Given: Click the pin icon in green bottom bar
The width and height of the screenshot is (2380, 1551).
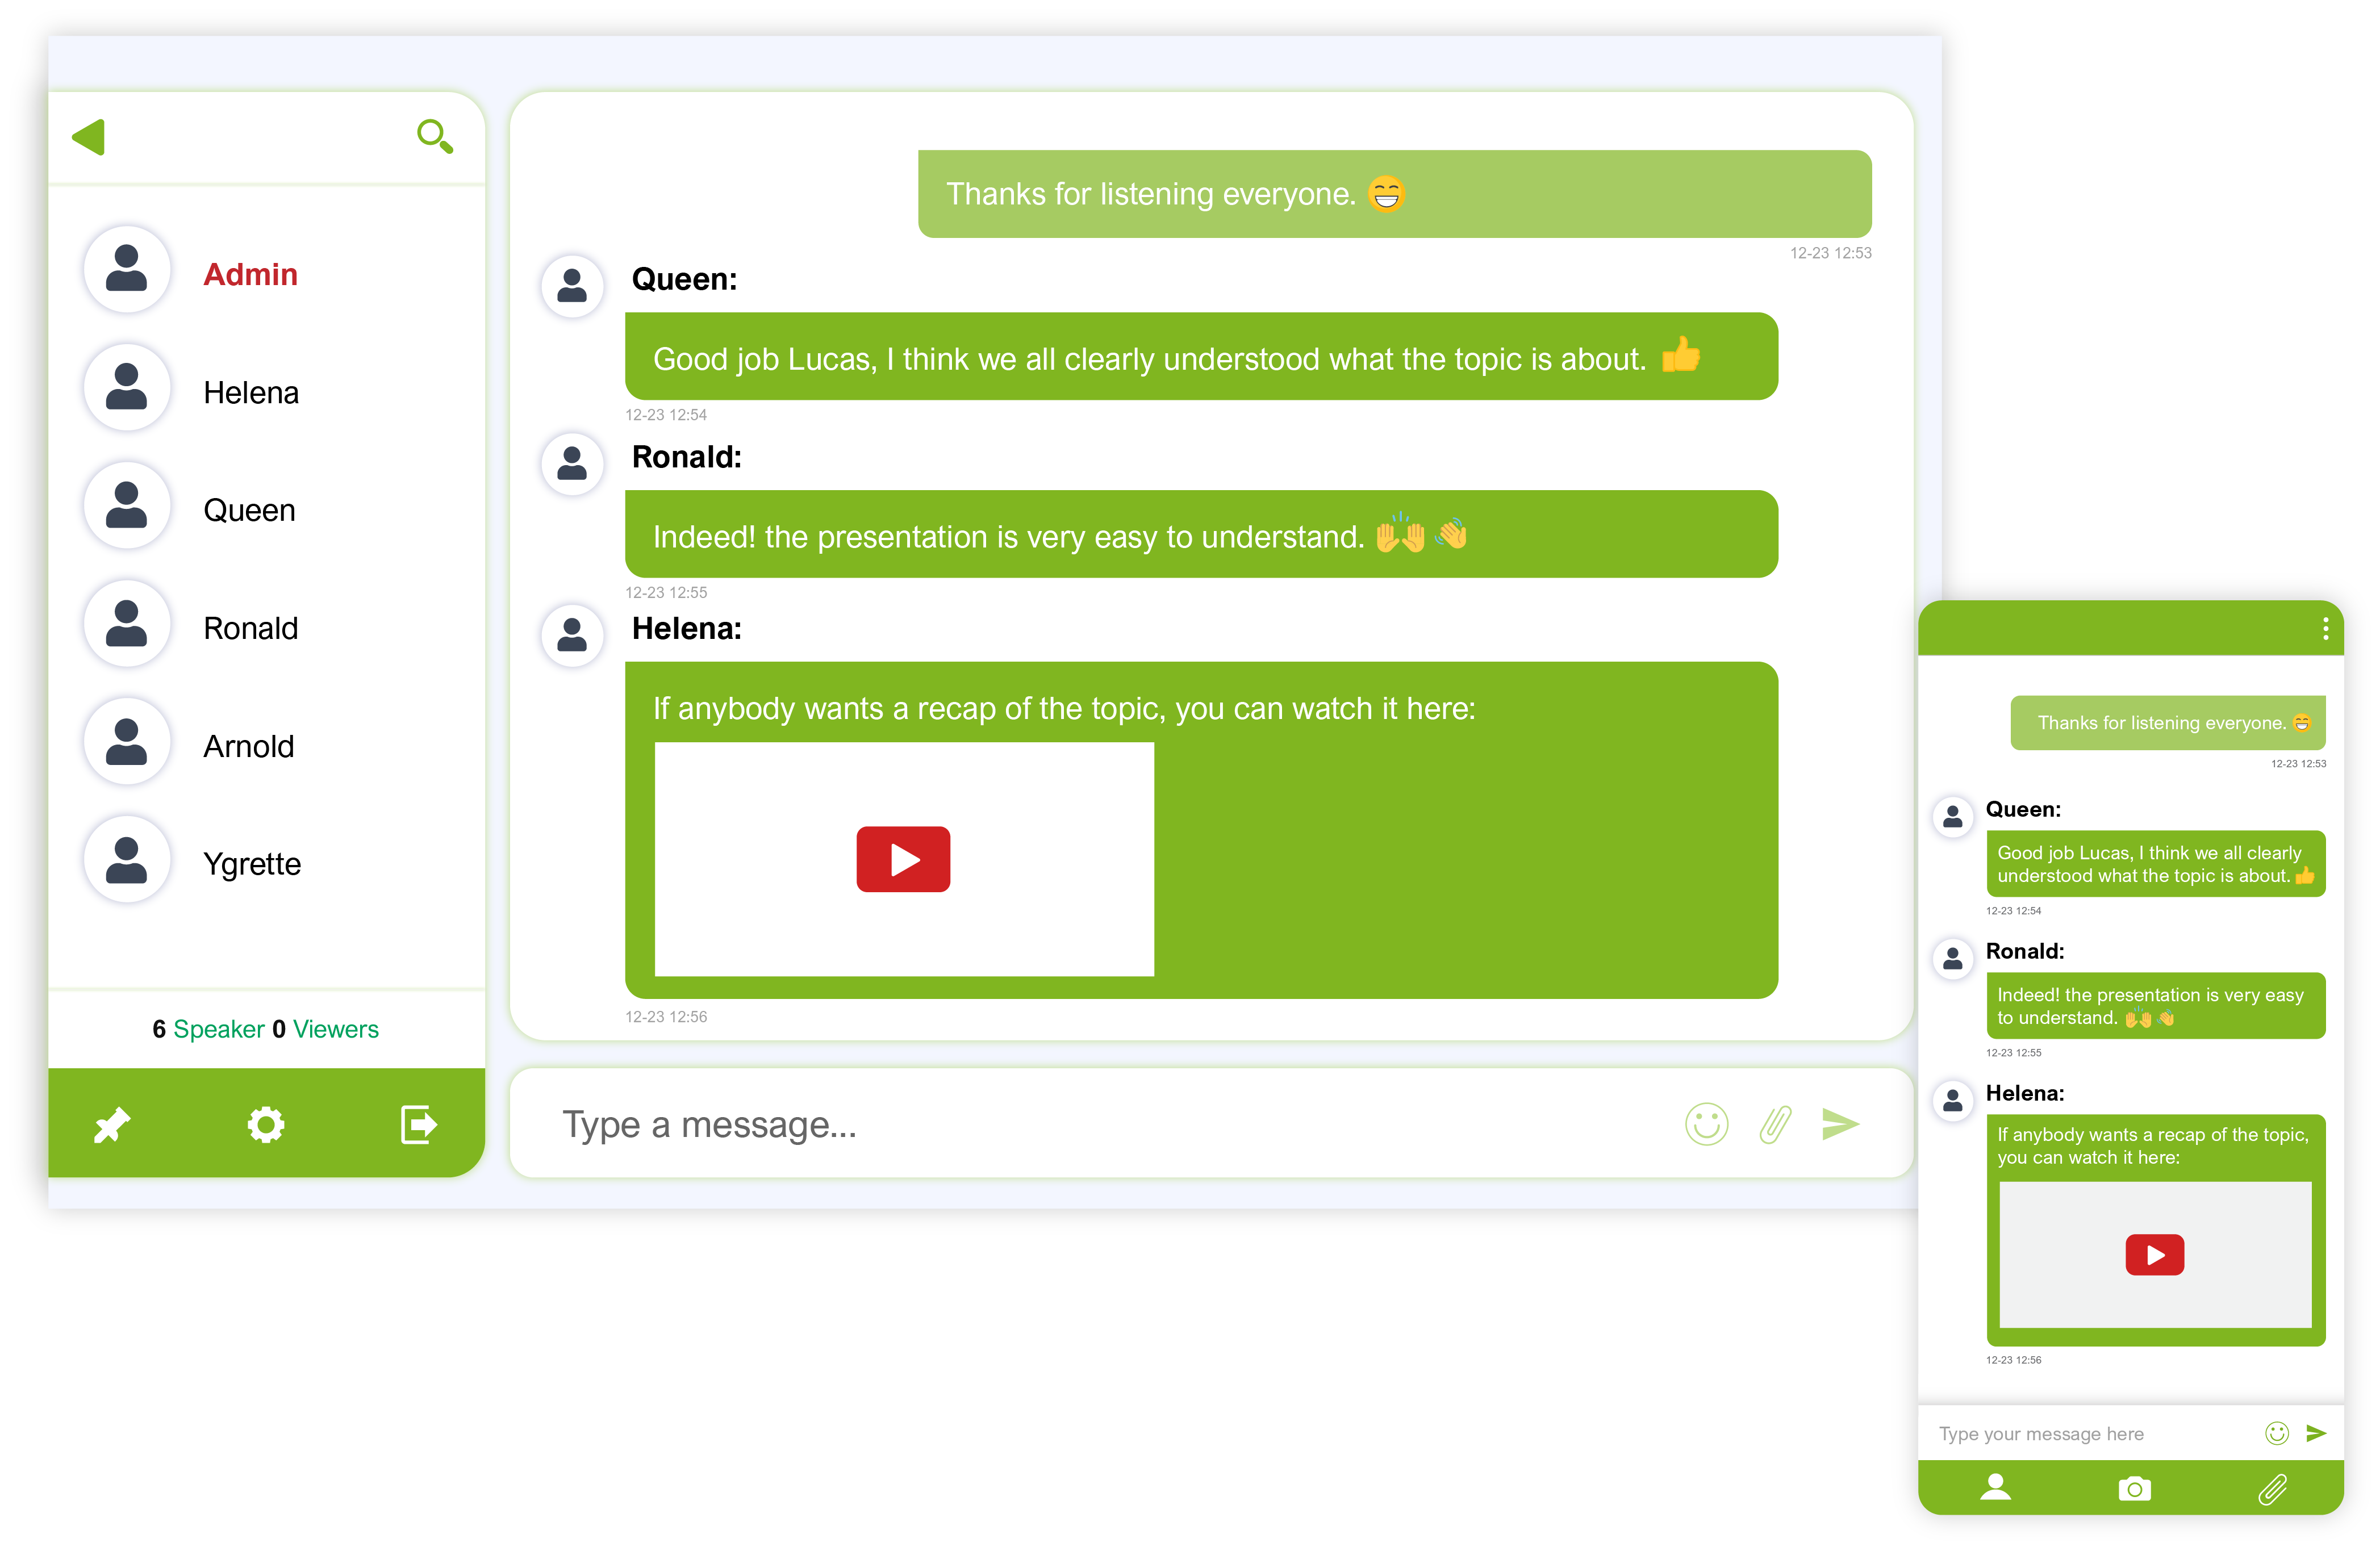Looking at the screenshot, I should pyautogui.click(x=111, y=1125).
